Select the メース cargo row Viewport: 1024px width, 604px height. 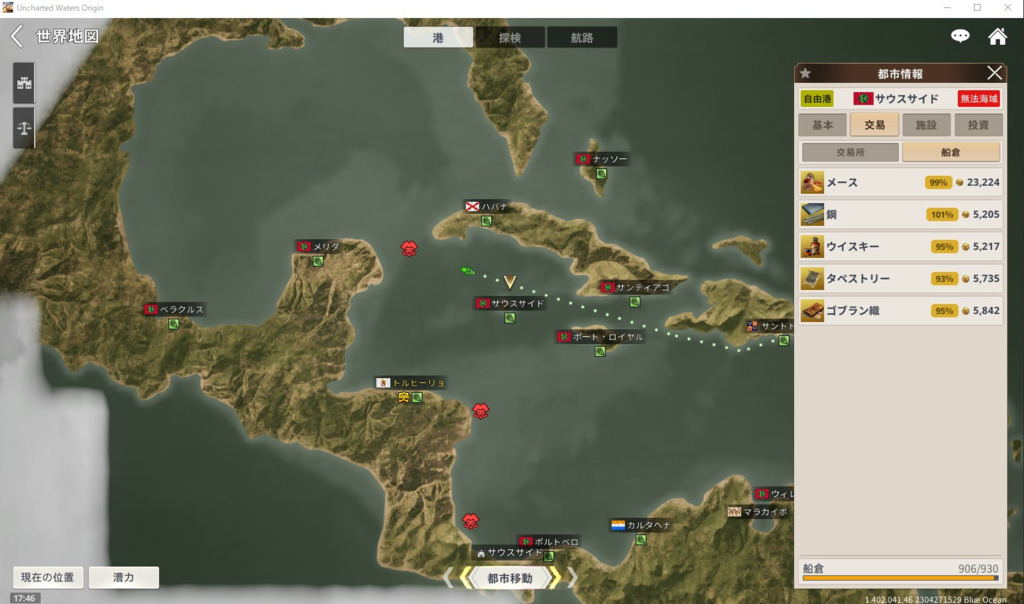tap(900, 182)
